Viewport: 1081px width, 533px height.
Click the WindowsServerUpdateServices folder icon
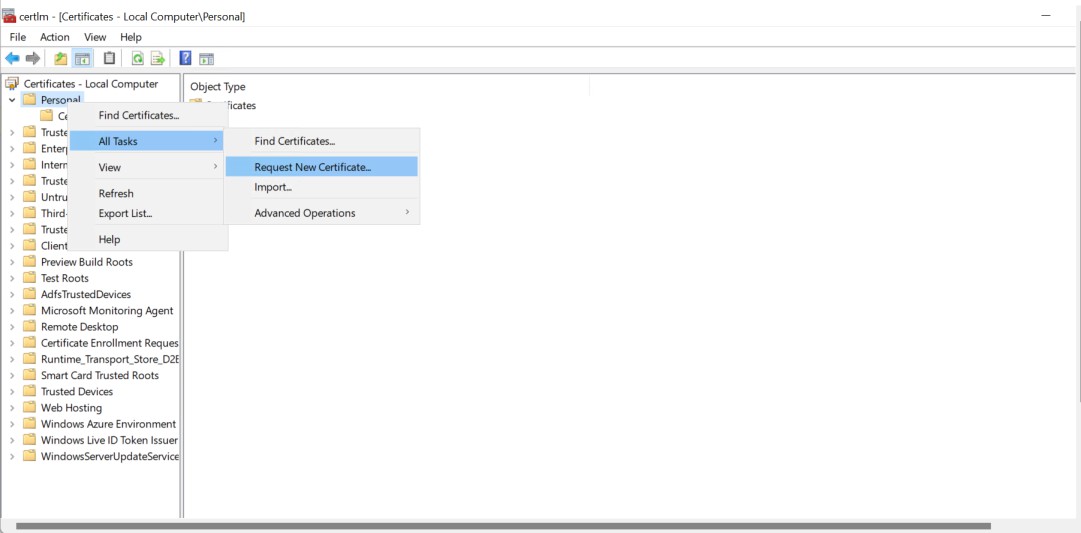[29, 456]
